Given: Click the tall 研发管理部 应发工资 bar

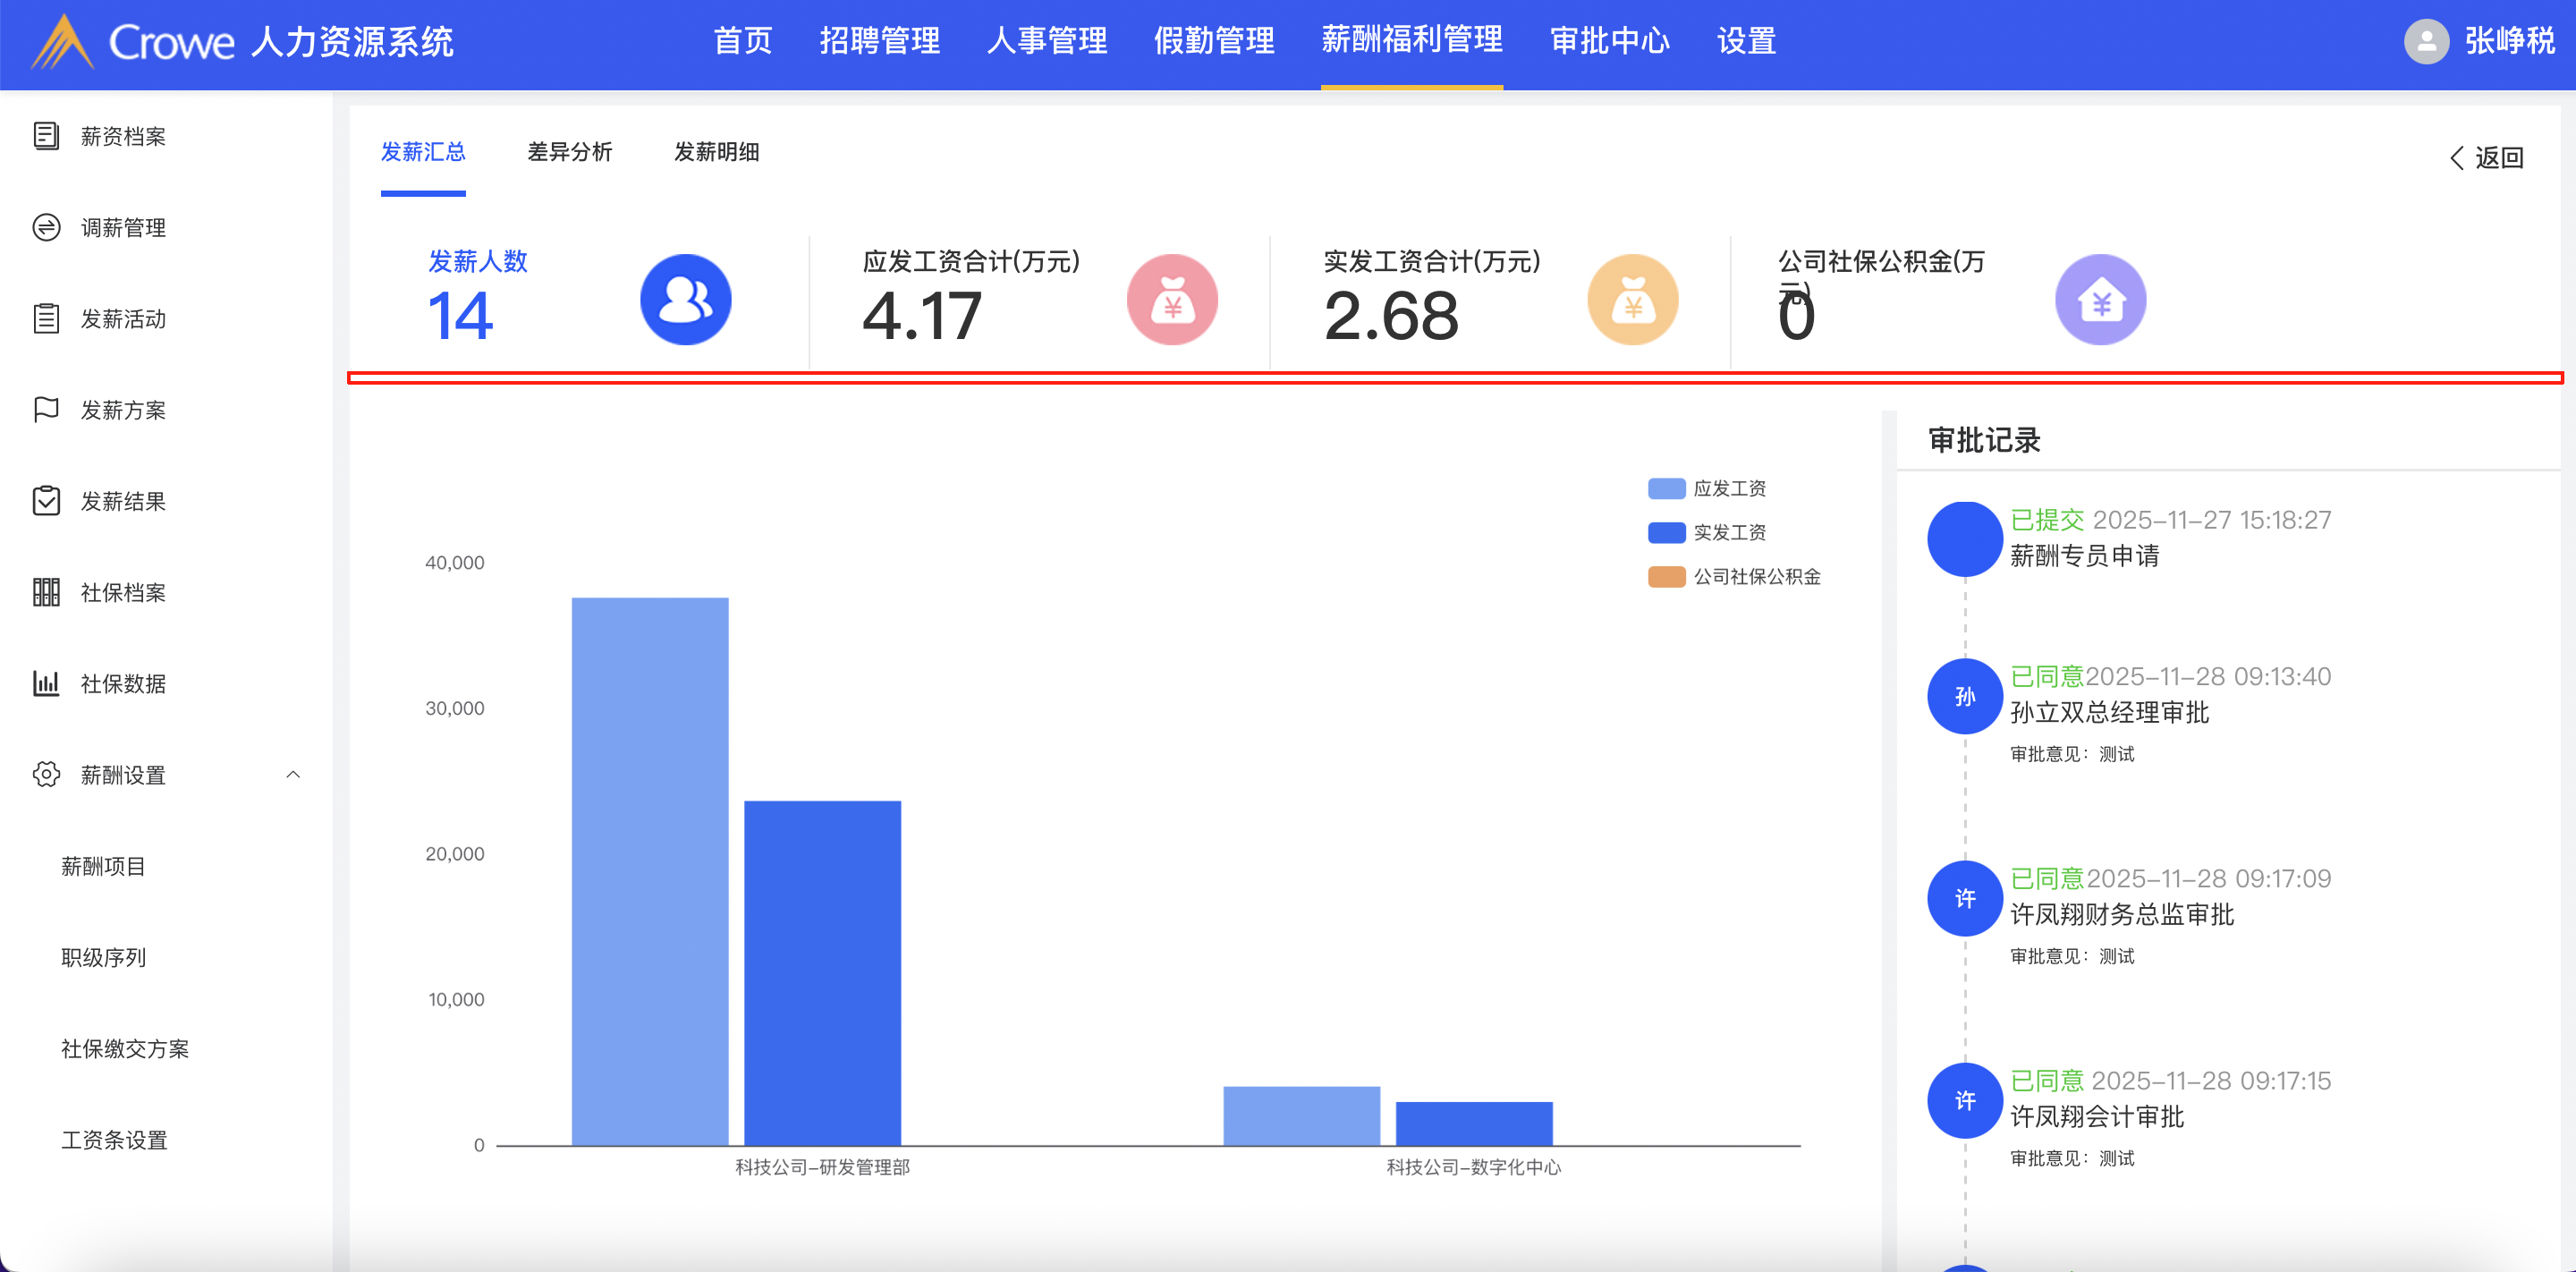Looking at the screenshot, I should (x=650, y=870).
